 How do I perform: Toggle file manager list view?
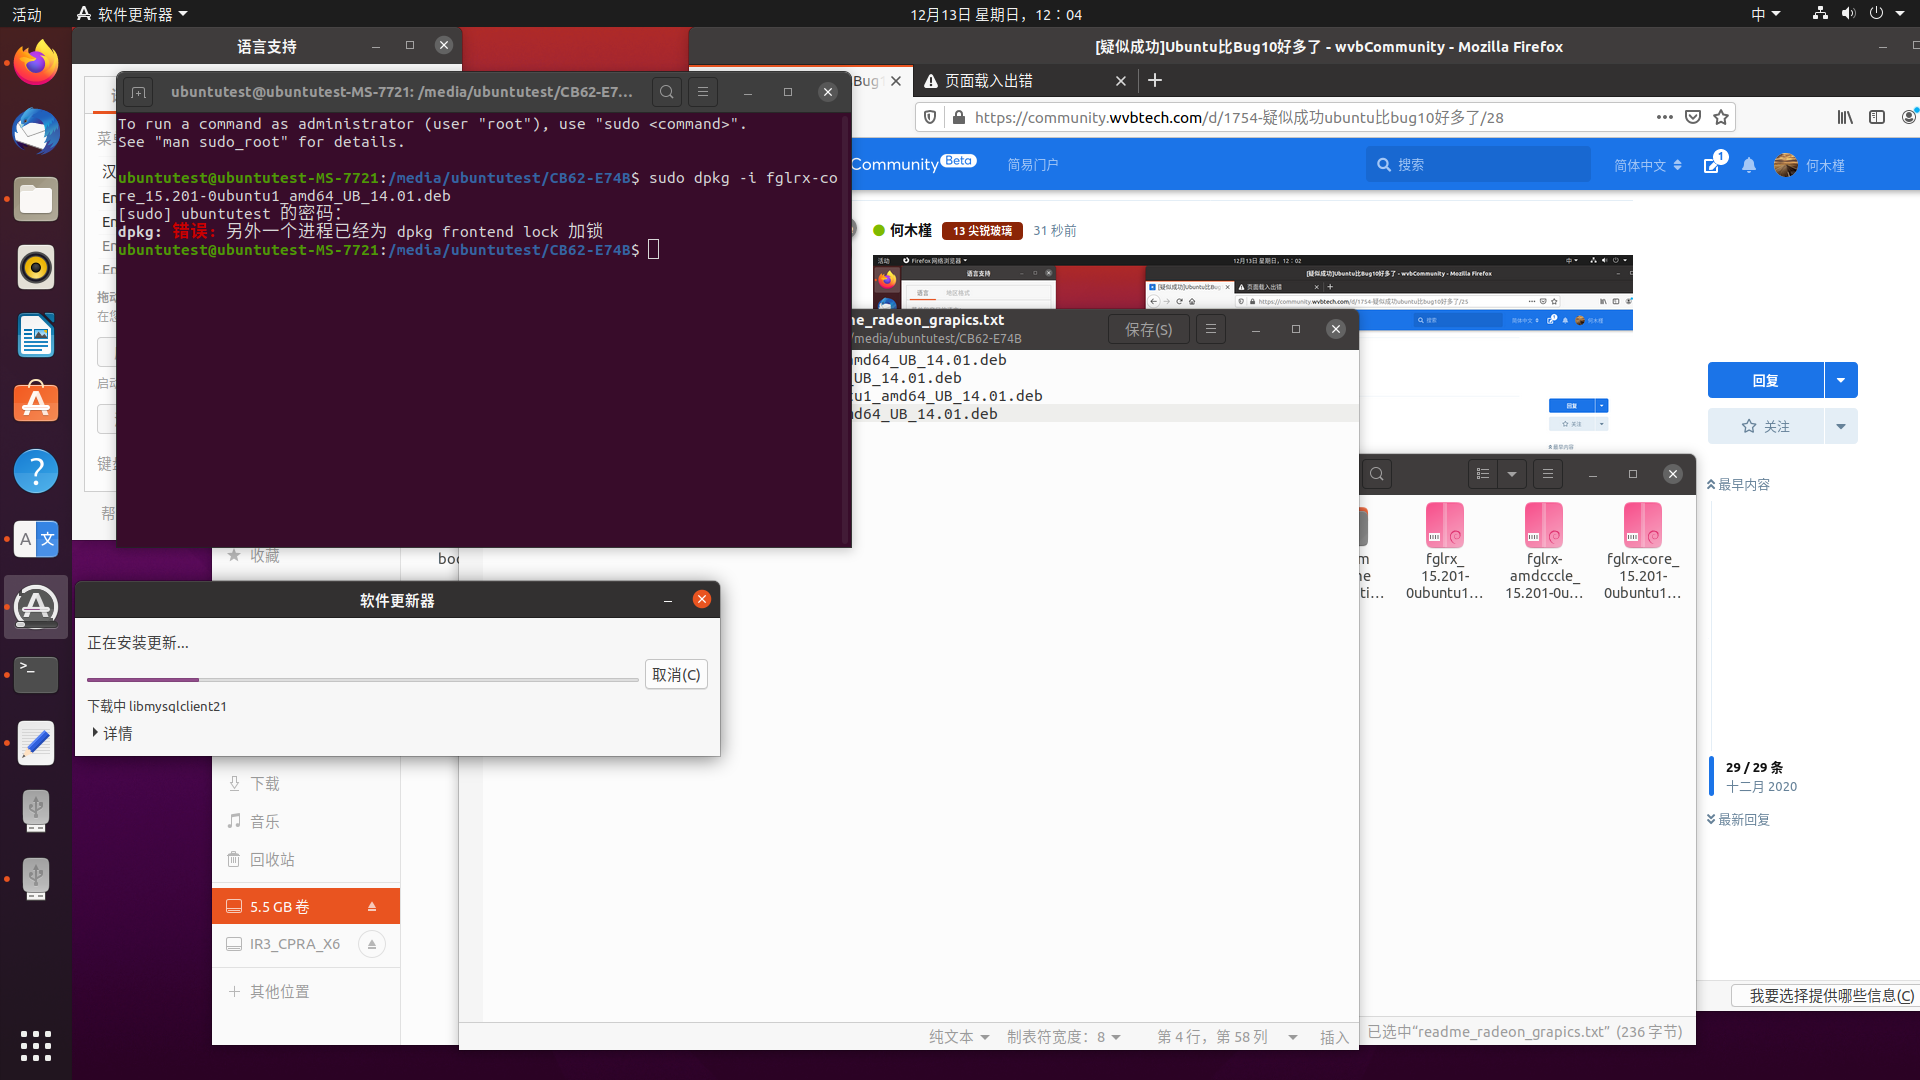pyautogui.click(x=1483, y=474)
